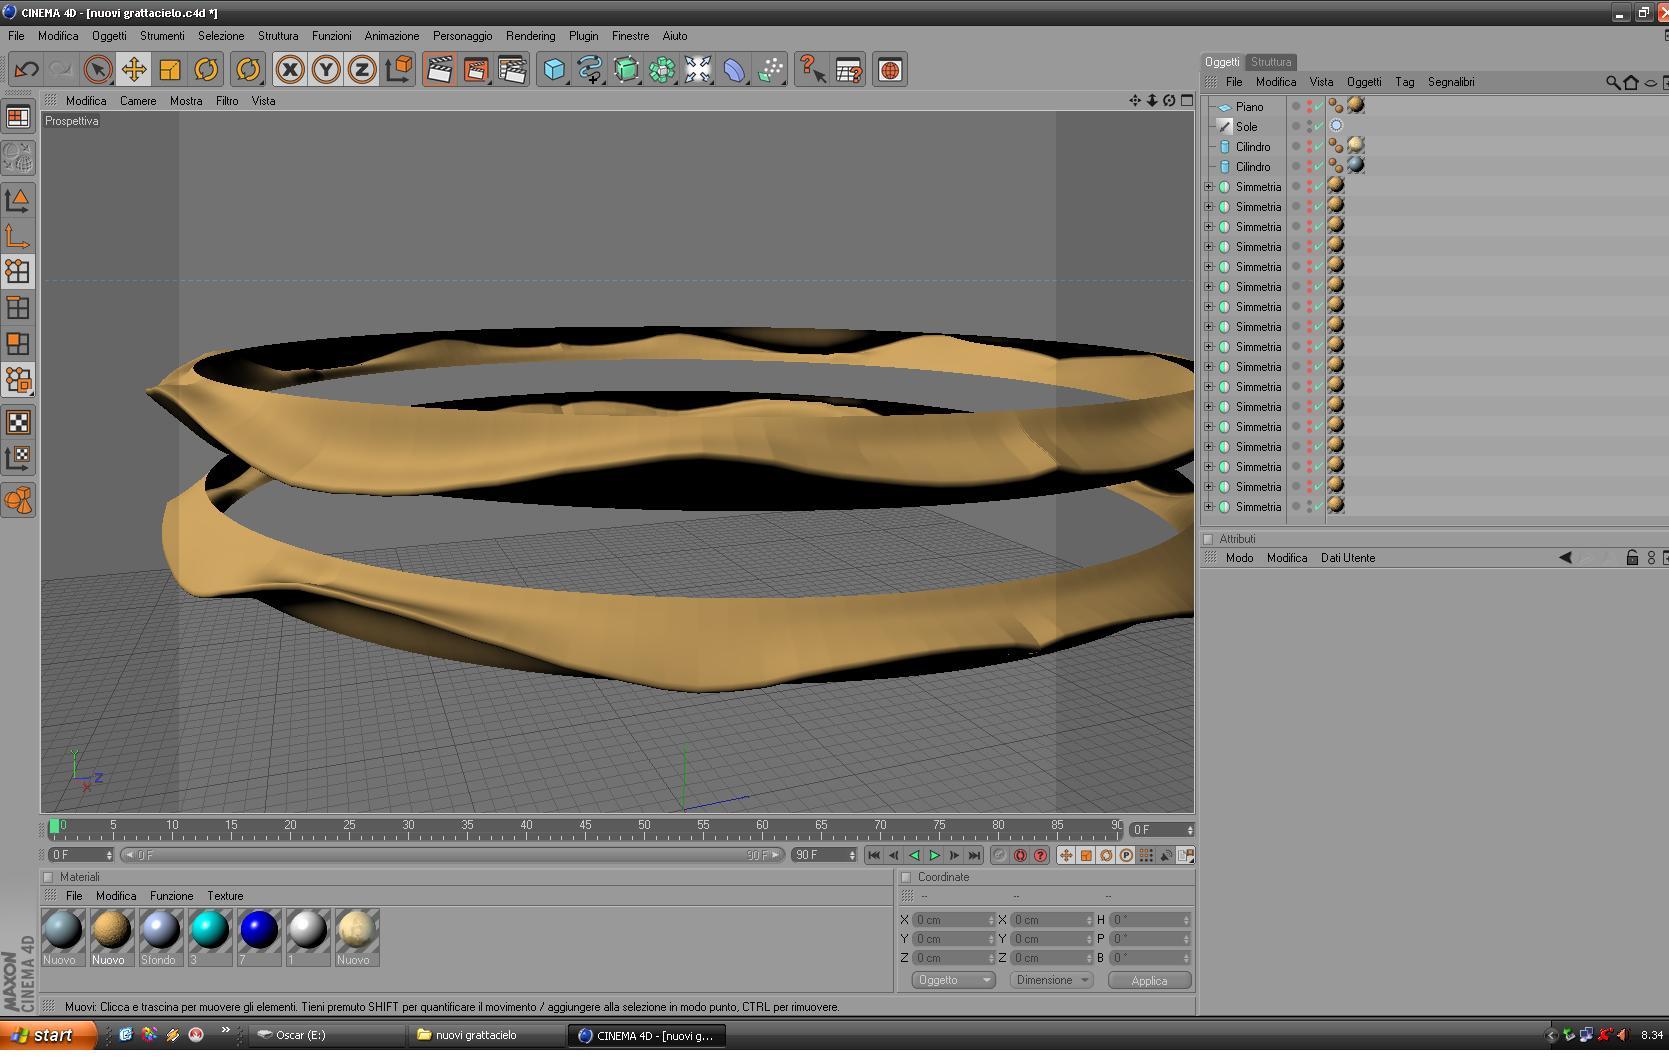Open the Rendering menu
Screen dimensions: 1669x1058
(530, 36)
